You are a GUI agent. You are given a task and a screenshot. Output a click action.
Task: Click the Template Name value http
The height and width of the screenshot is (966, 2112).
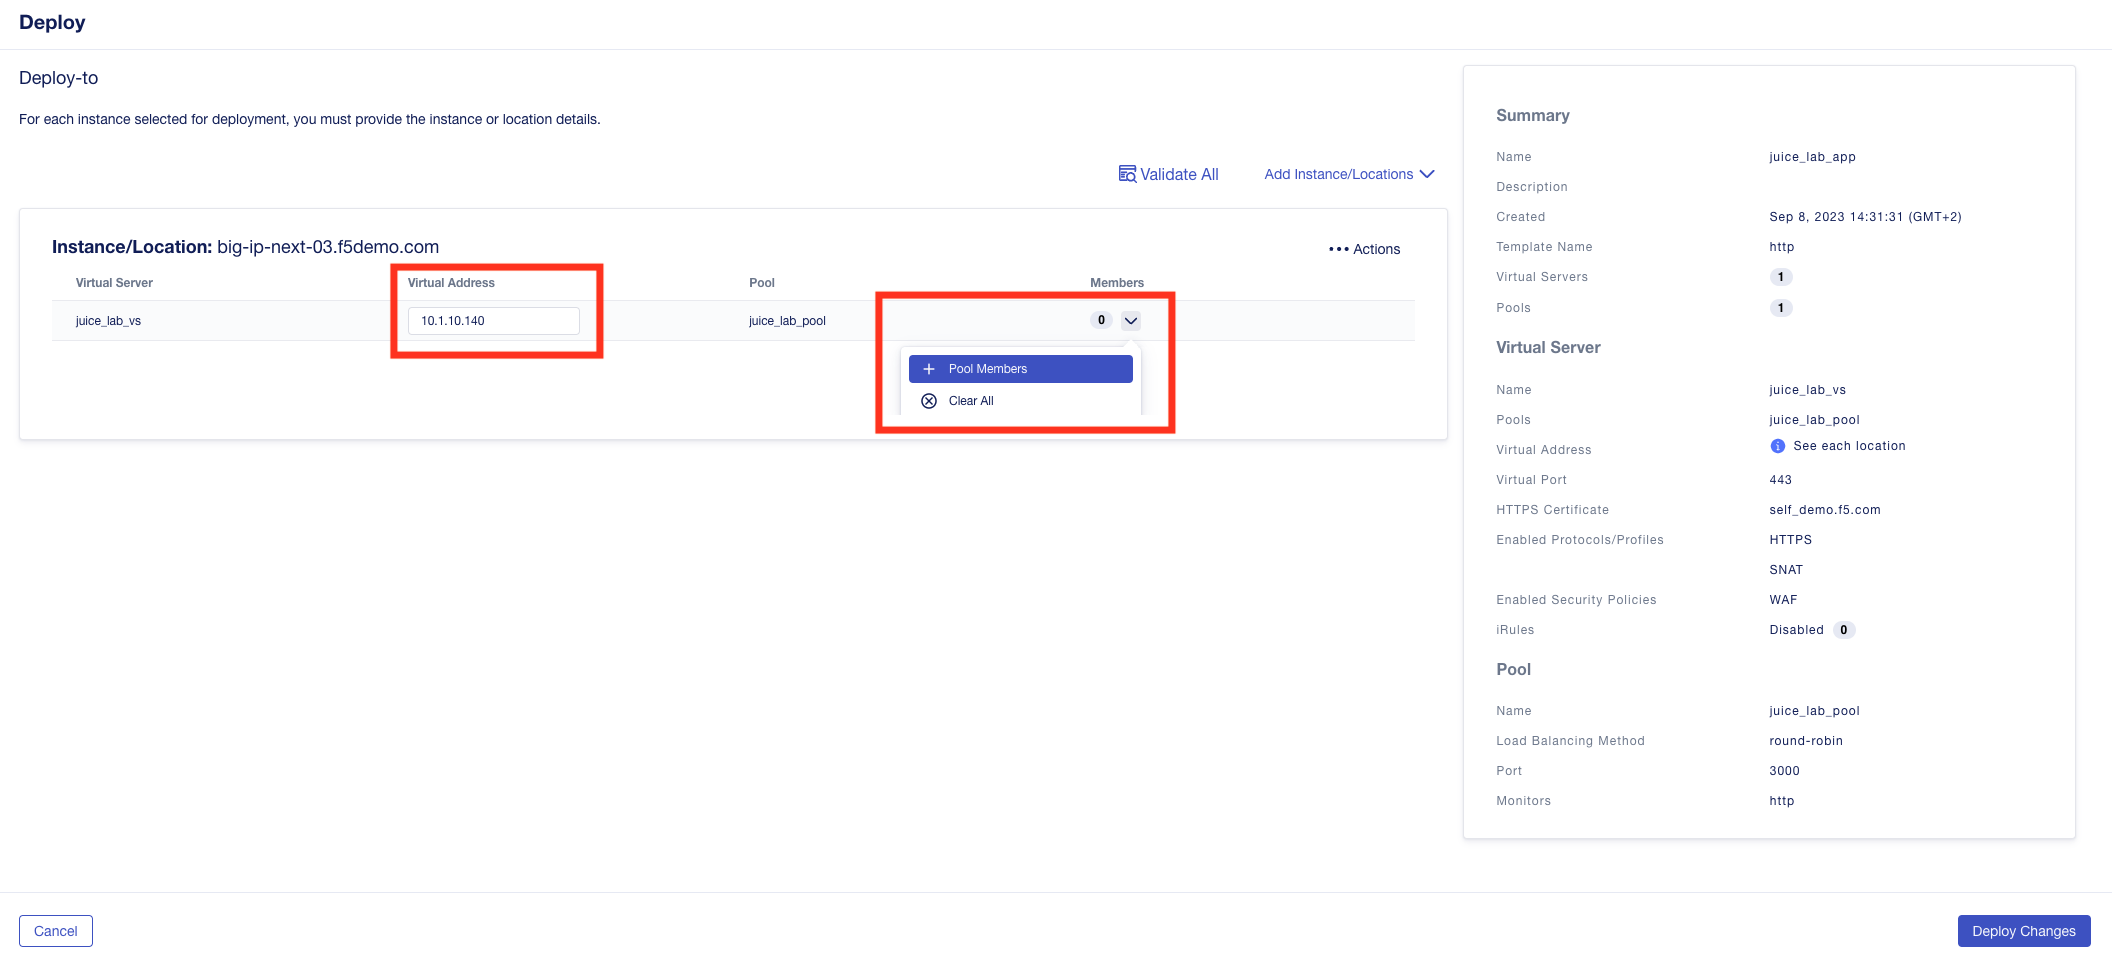point(1782,247)
